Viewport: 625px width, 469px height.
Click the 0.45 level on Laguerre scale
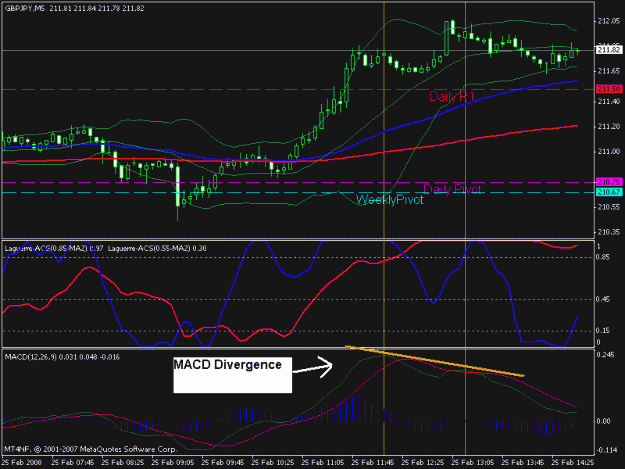tap(603, 299)
